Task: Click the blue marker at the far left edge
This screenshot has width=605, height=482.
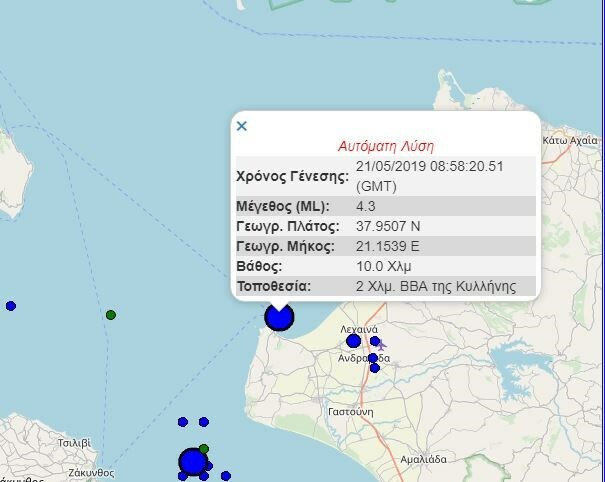Action: click(x=11, y=306)
